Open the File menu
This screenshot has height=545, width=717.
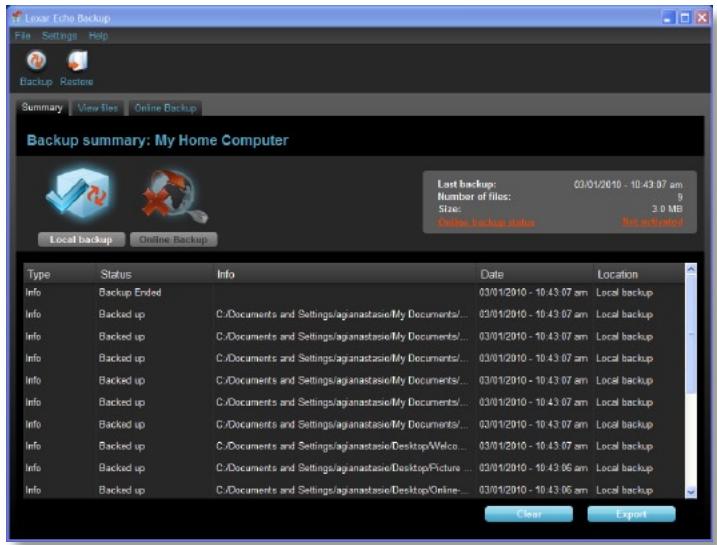tap(22, 36)
